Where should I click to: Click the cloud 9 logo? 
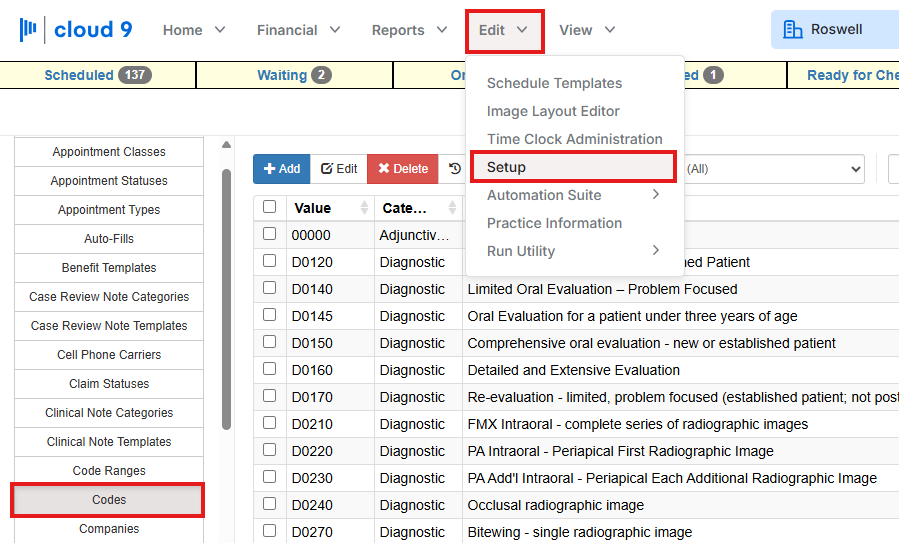pyautogui.click(x=76, y=30)
